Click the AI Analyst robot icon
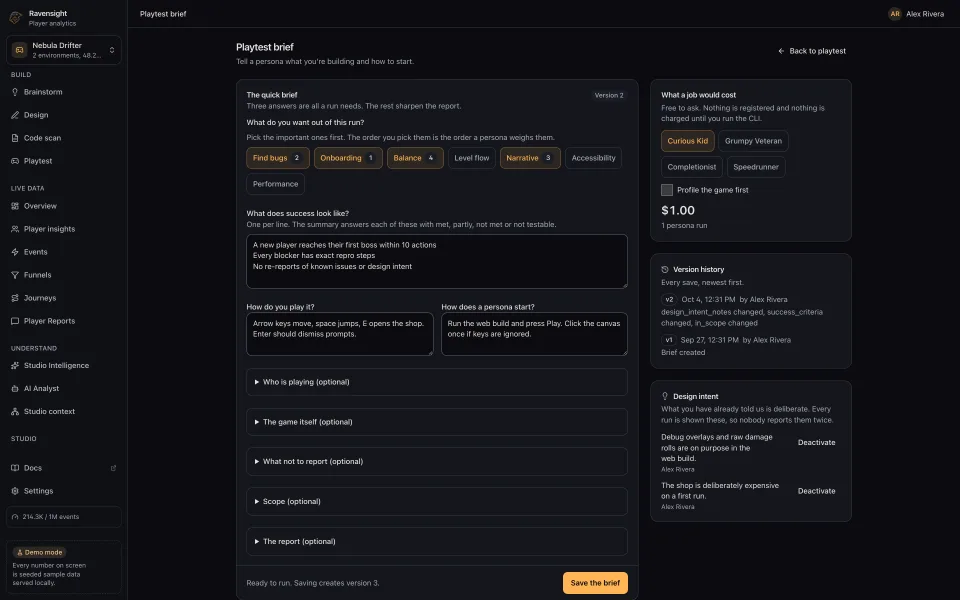960x600 pixels. tap(15, 389)
